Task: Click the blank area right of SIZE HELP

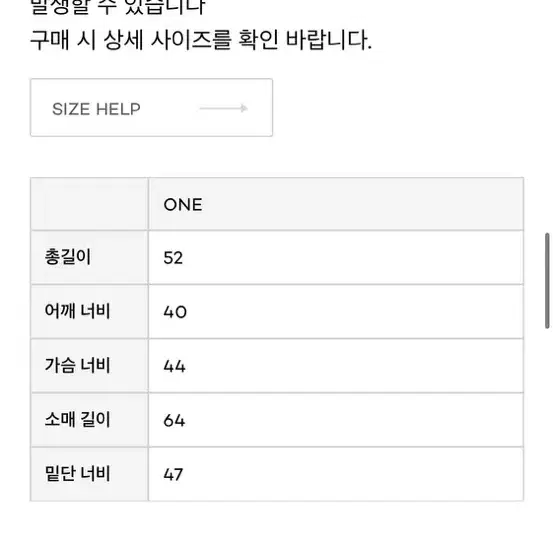Action: click(406, 107)
